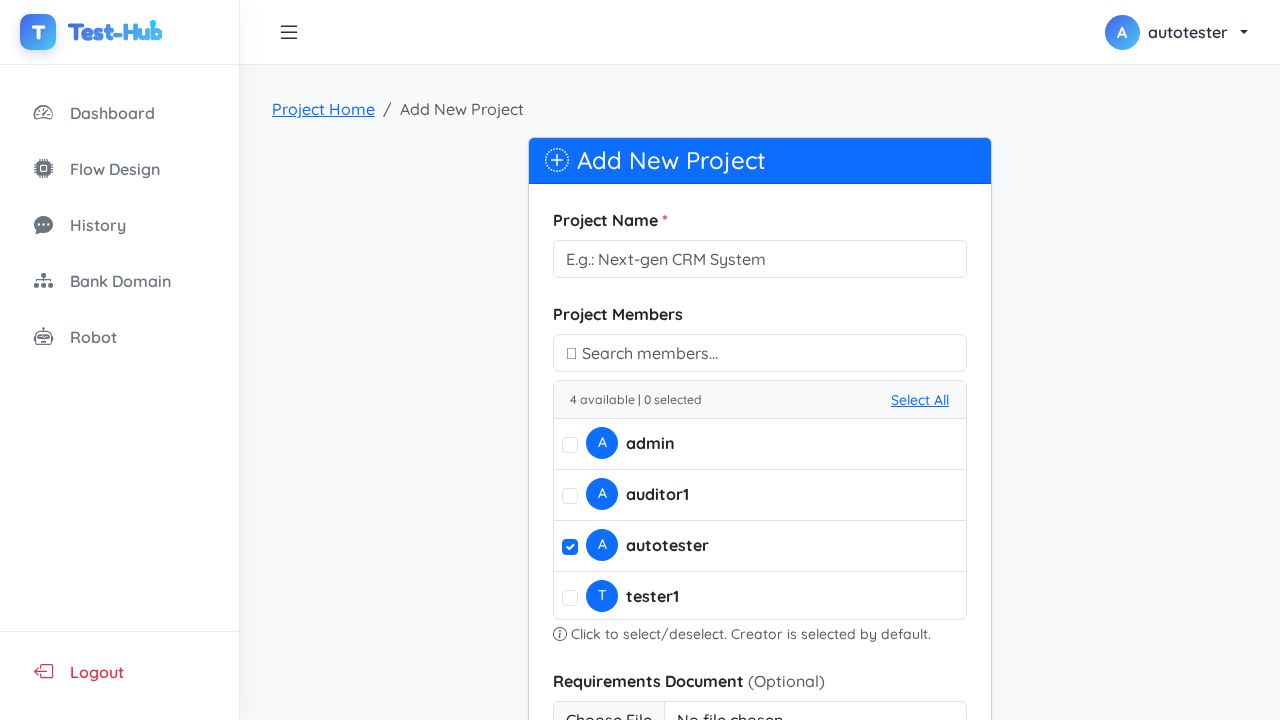Image resolution: width=1280 pixels, height=720 pixels.
Task: Click the History chat bubble icon
Action: coord(43,225)
